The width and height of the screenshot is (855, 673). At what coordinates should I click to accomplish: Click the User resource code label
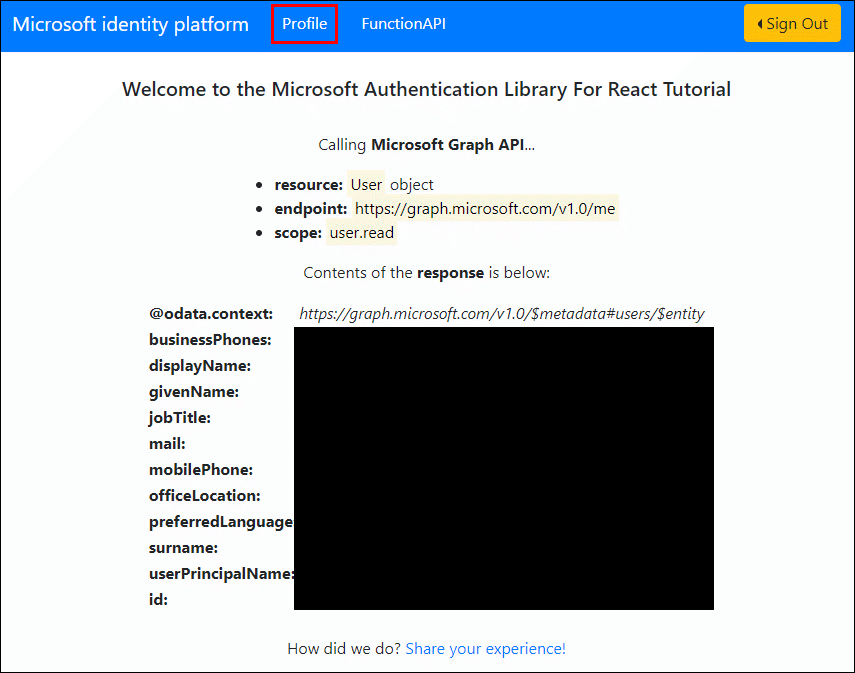(x=366, y=185)
